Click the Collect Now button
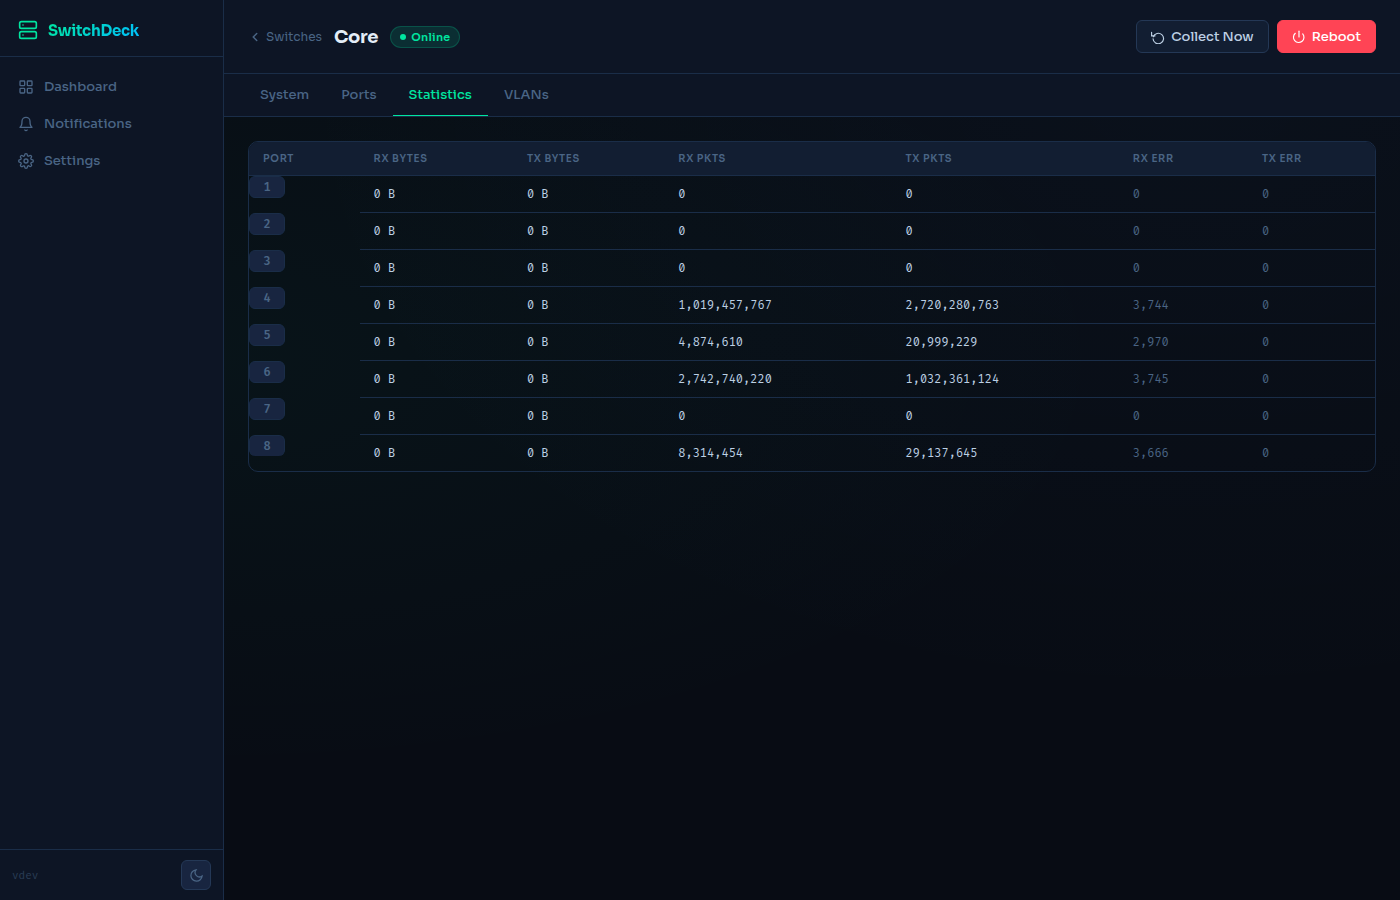 [x=1202, y=37]
